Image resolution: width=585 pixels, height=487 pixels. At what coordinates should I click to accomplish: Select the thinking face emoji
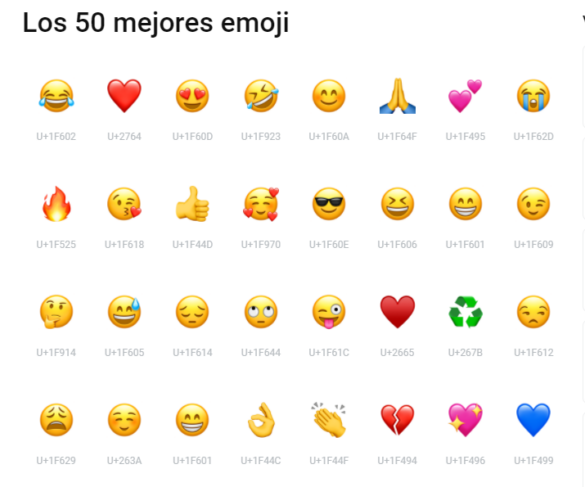56,312
